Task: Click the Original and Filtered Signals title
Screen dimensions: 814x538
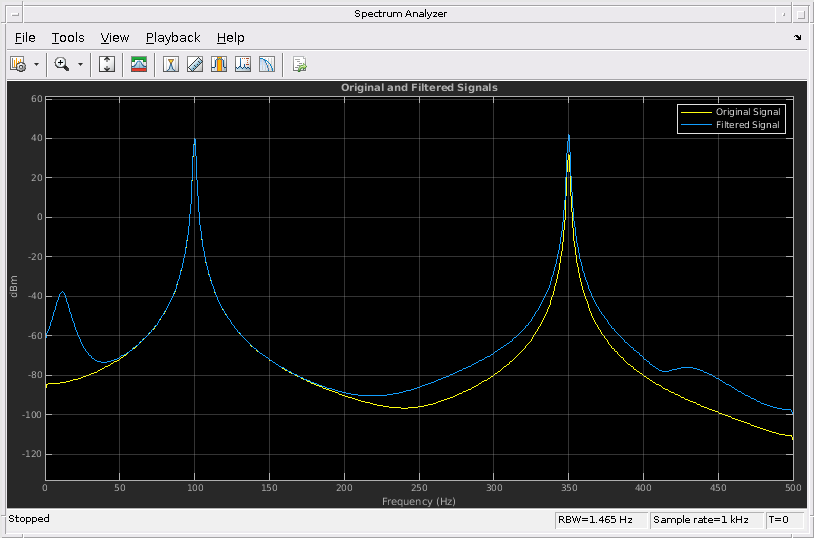Action: pyautogui.click(x=419, y=88)
